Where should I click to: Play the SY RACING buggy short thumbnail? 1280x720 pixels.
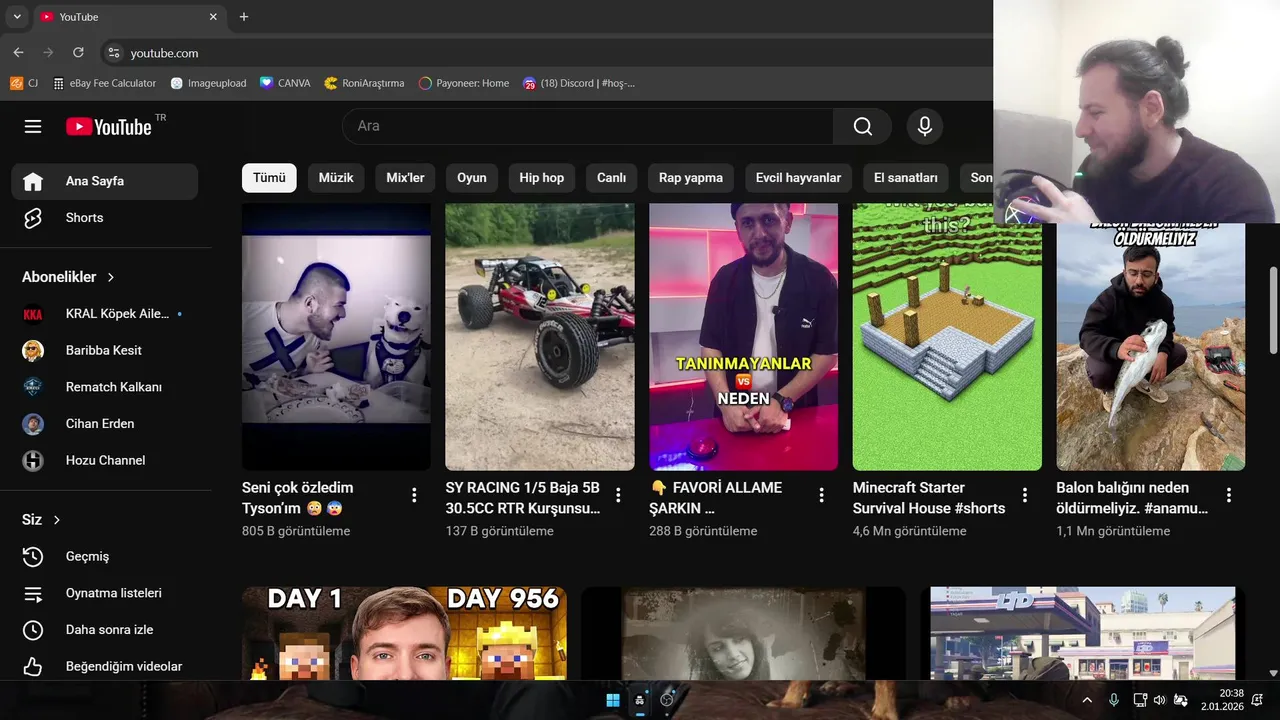tap(540, 337)
